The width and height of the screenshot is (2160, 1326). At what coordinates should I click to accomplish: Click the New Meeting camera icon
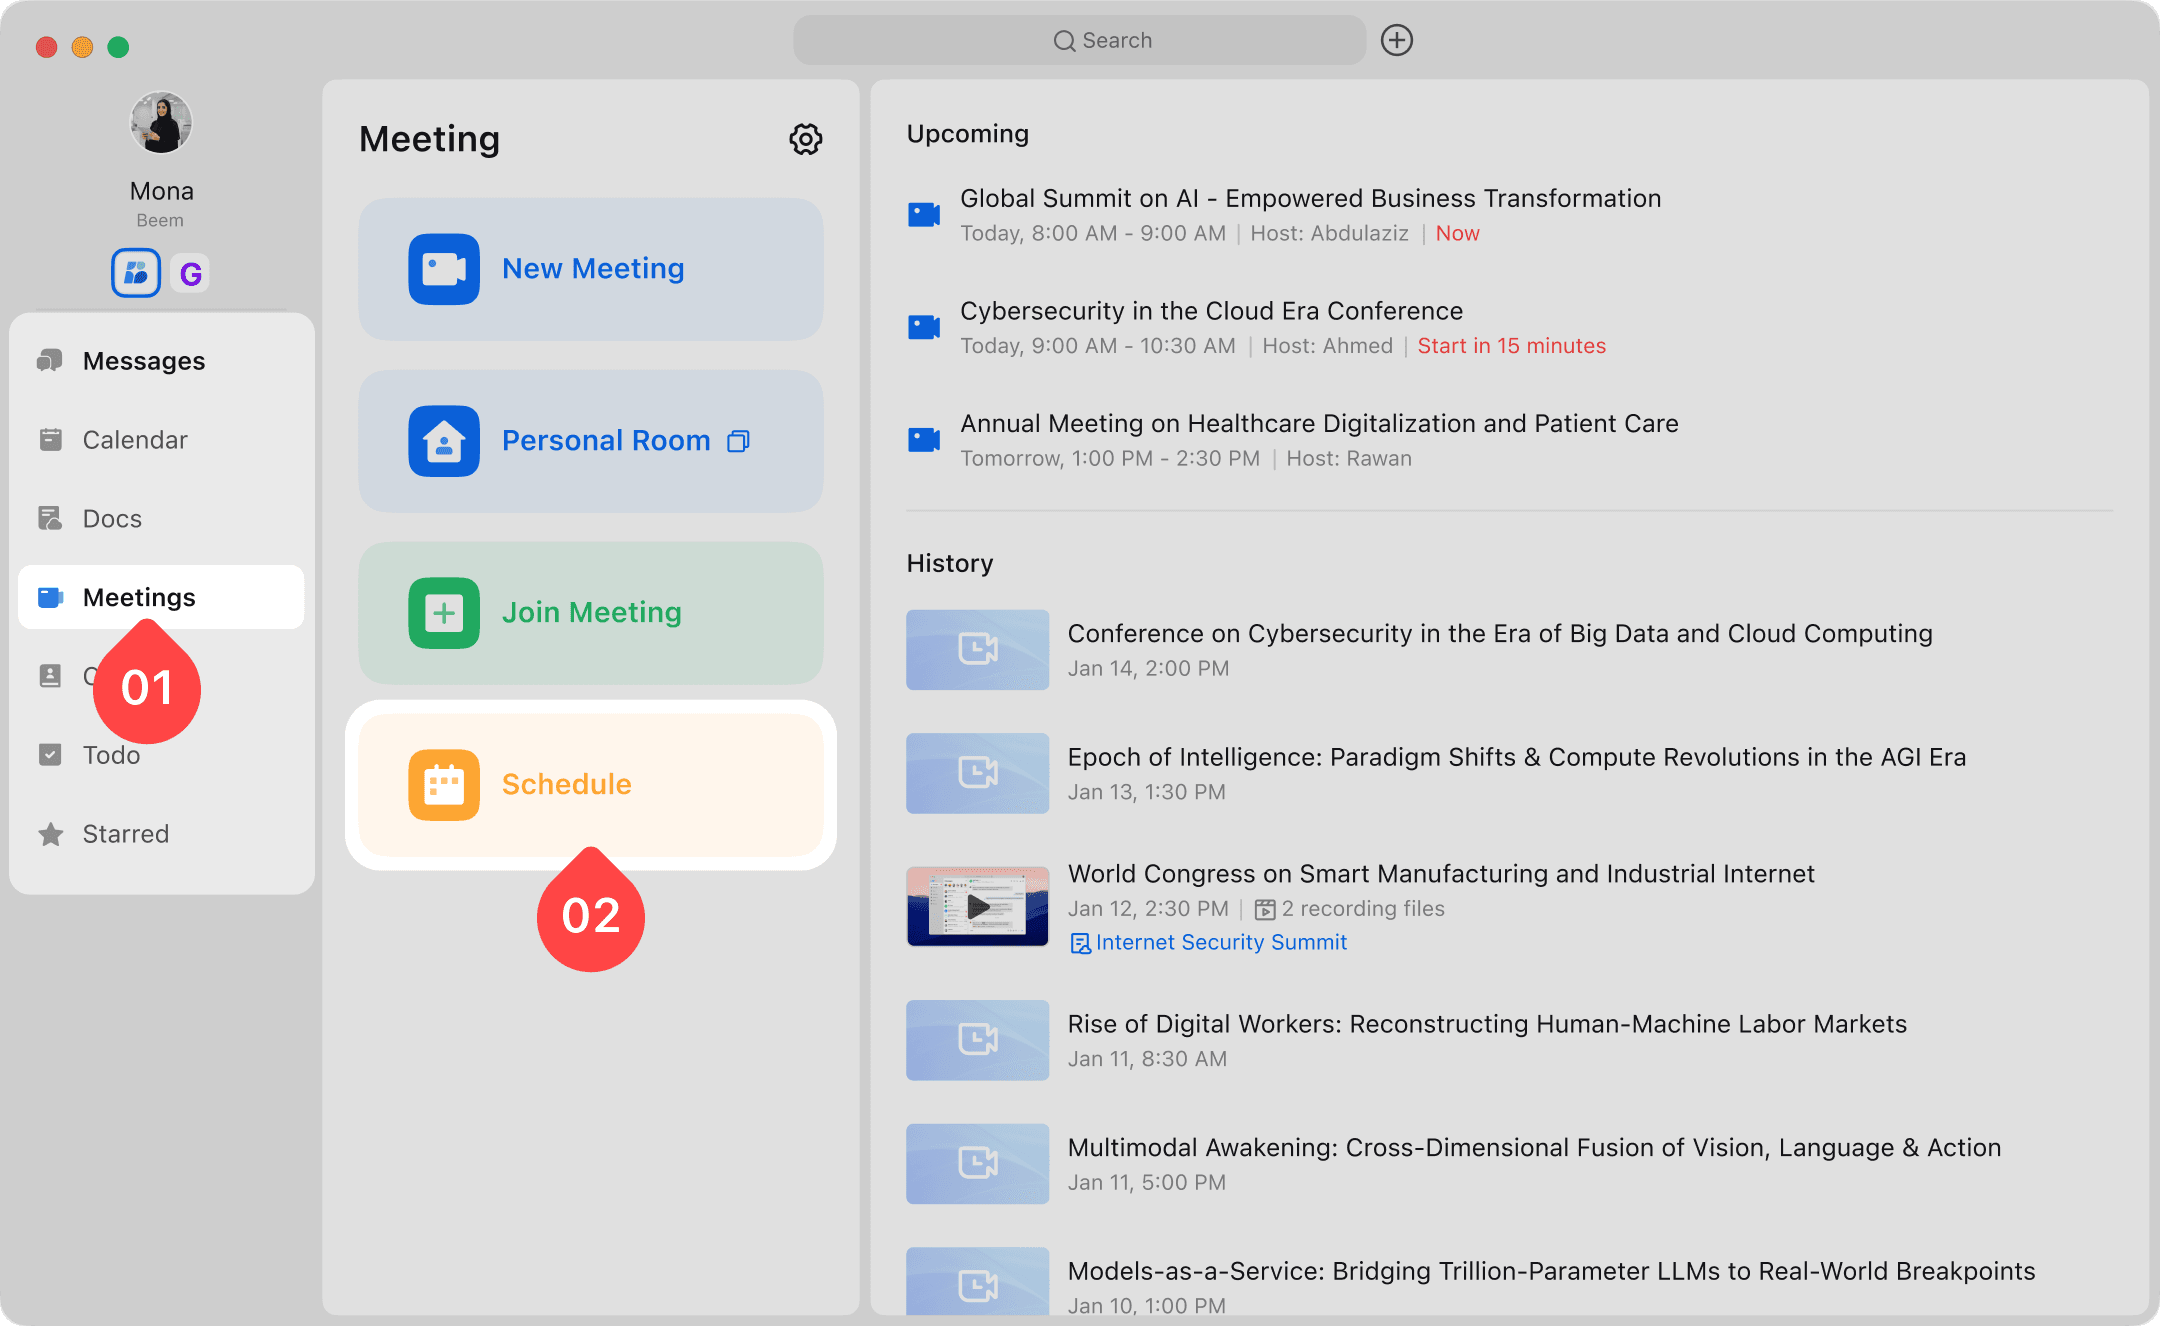444,269
